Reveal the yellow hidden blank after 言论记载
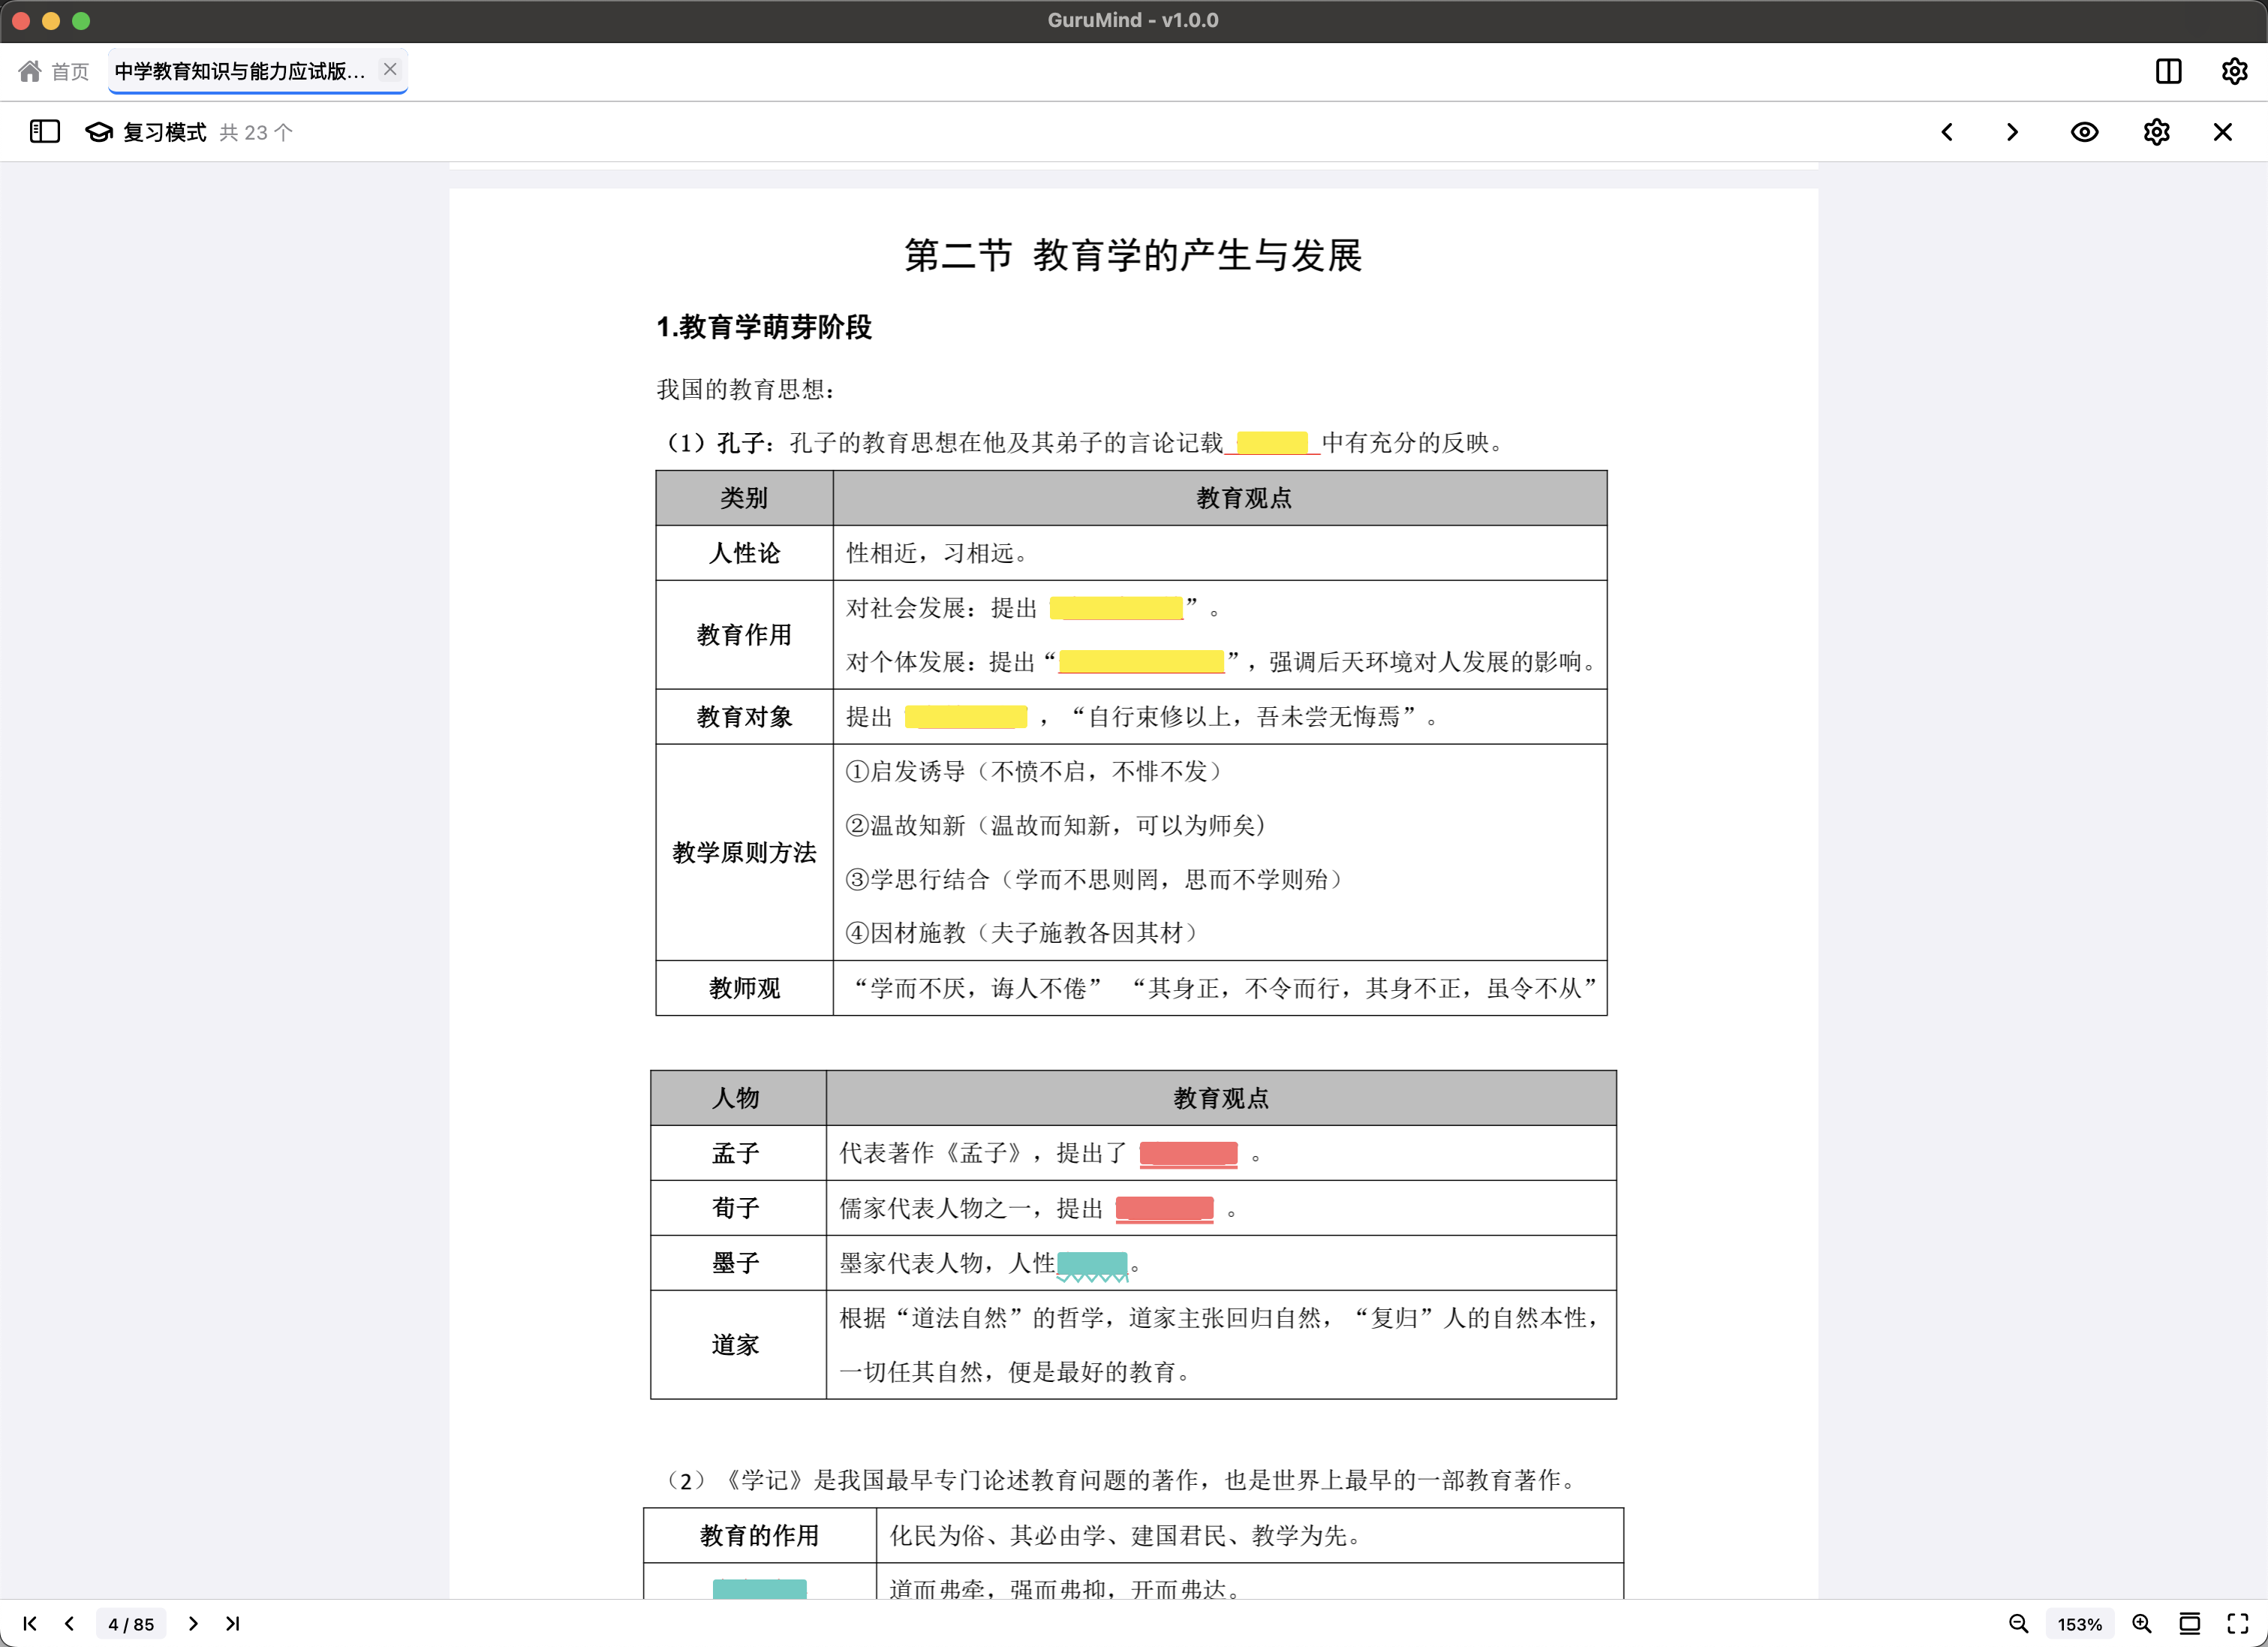 tap(1272, 442)
